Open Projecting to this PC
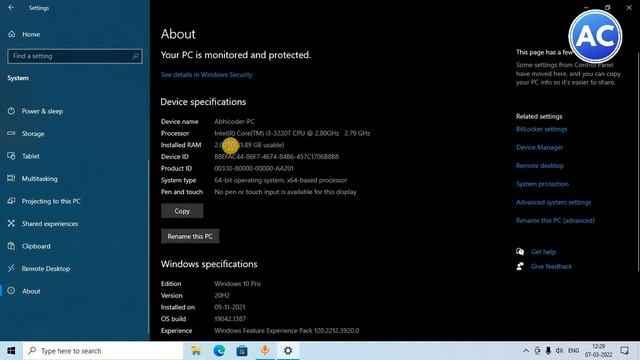Image resolution: width=640 pixels, height=360 pixels. [x=51, y=201]
